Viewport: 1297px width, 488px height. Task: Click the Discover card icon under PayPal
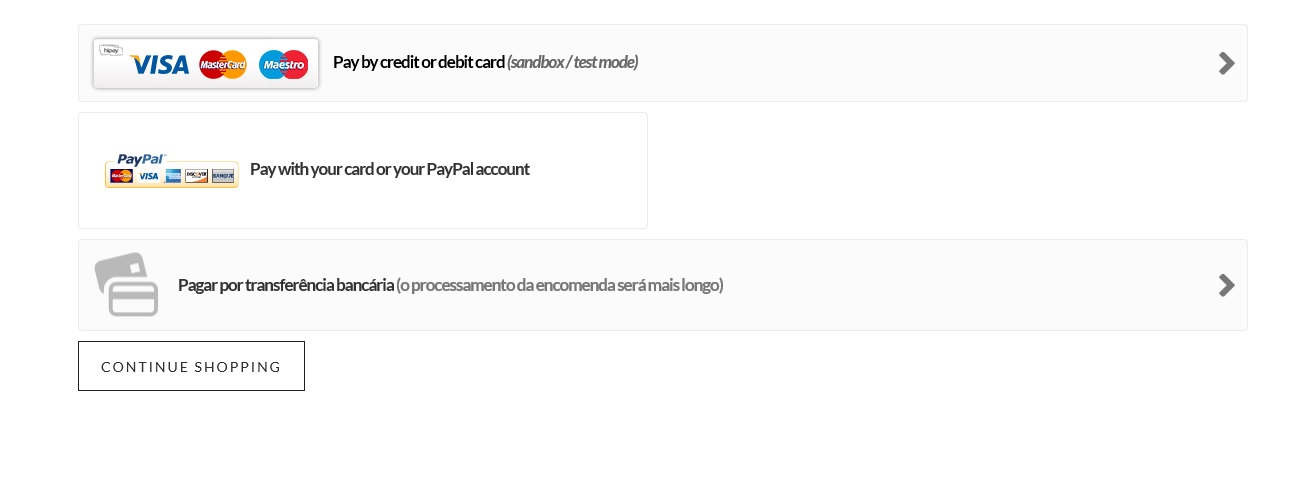click(x=196, y=176)
